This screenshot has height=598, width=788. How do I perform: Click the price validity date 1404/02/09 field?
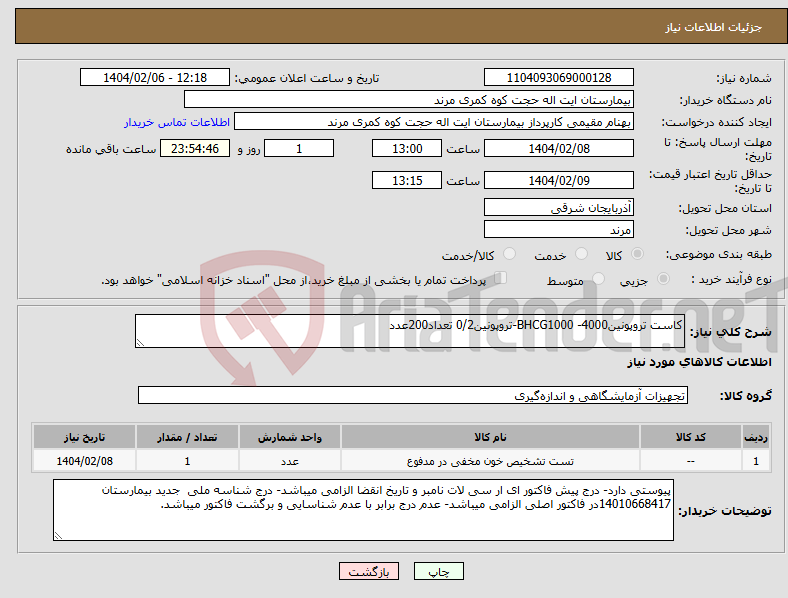559,180
